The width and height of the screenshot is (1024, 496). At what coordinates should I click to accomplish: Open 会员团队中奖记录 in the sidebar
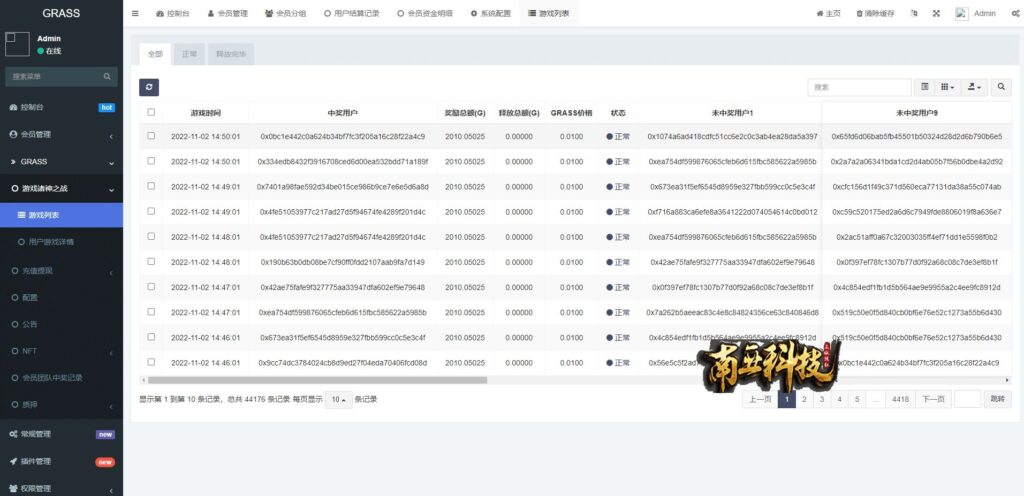(x=61, y=378)
